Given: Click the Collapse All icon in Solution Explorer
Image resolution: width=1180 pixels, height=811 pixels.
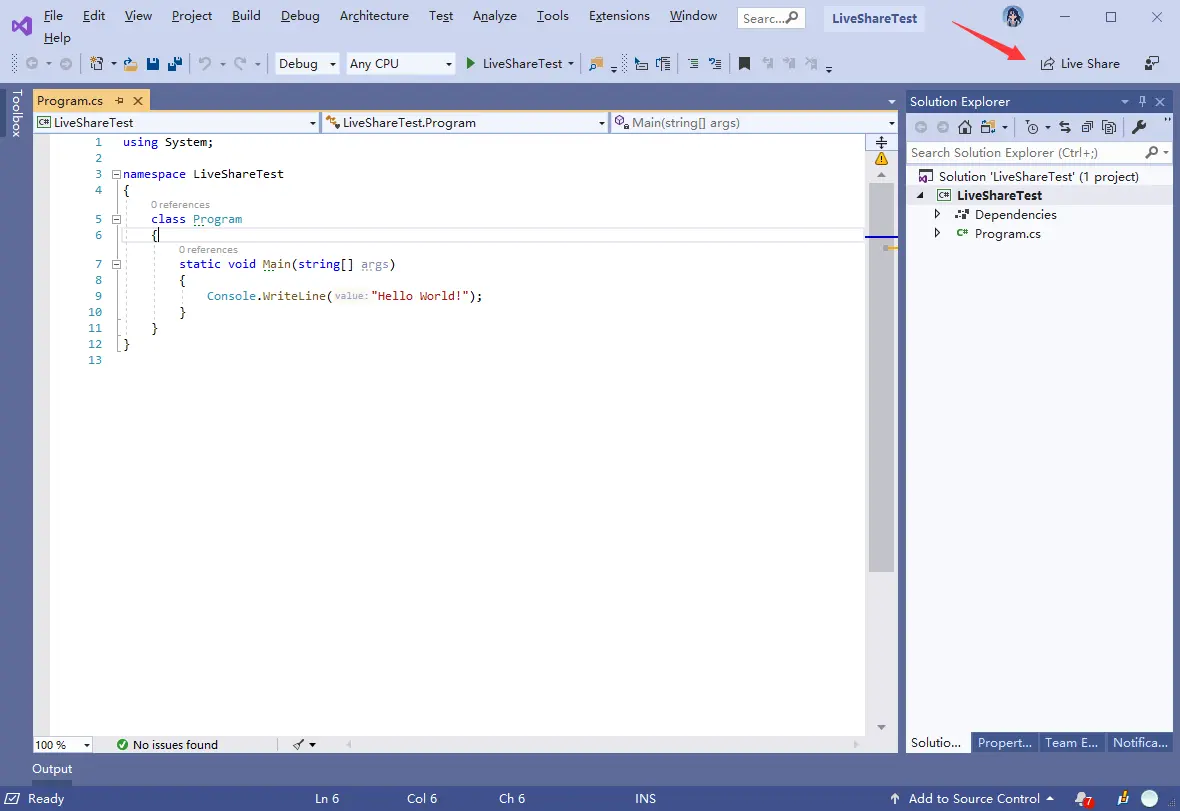Looking at the screenshot, I should [x=1087, y=127].
